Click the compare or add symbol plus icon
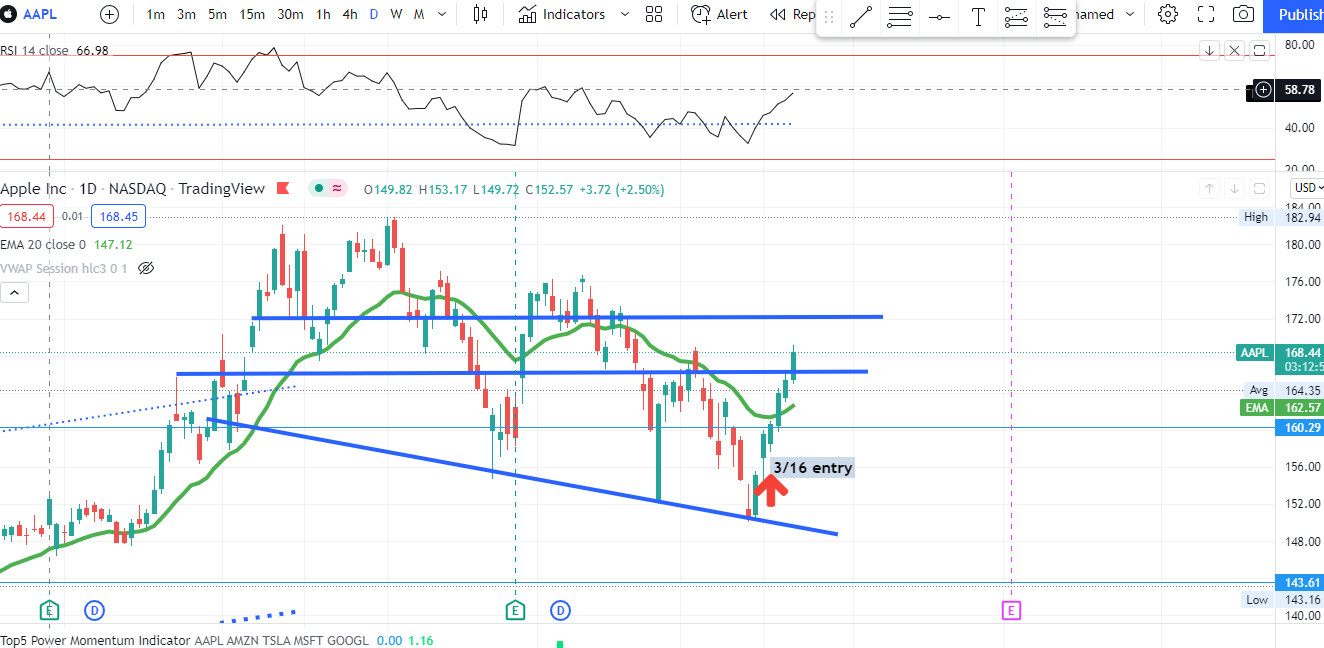 (110, 15)
